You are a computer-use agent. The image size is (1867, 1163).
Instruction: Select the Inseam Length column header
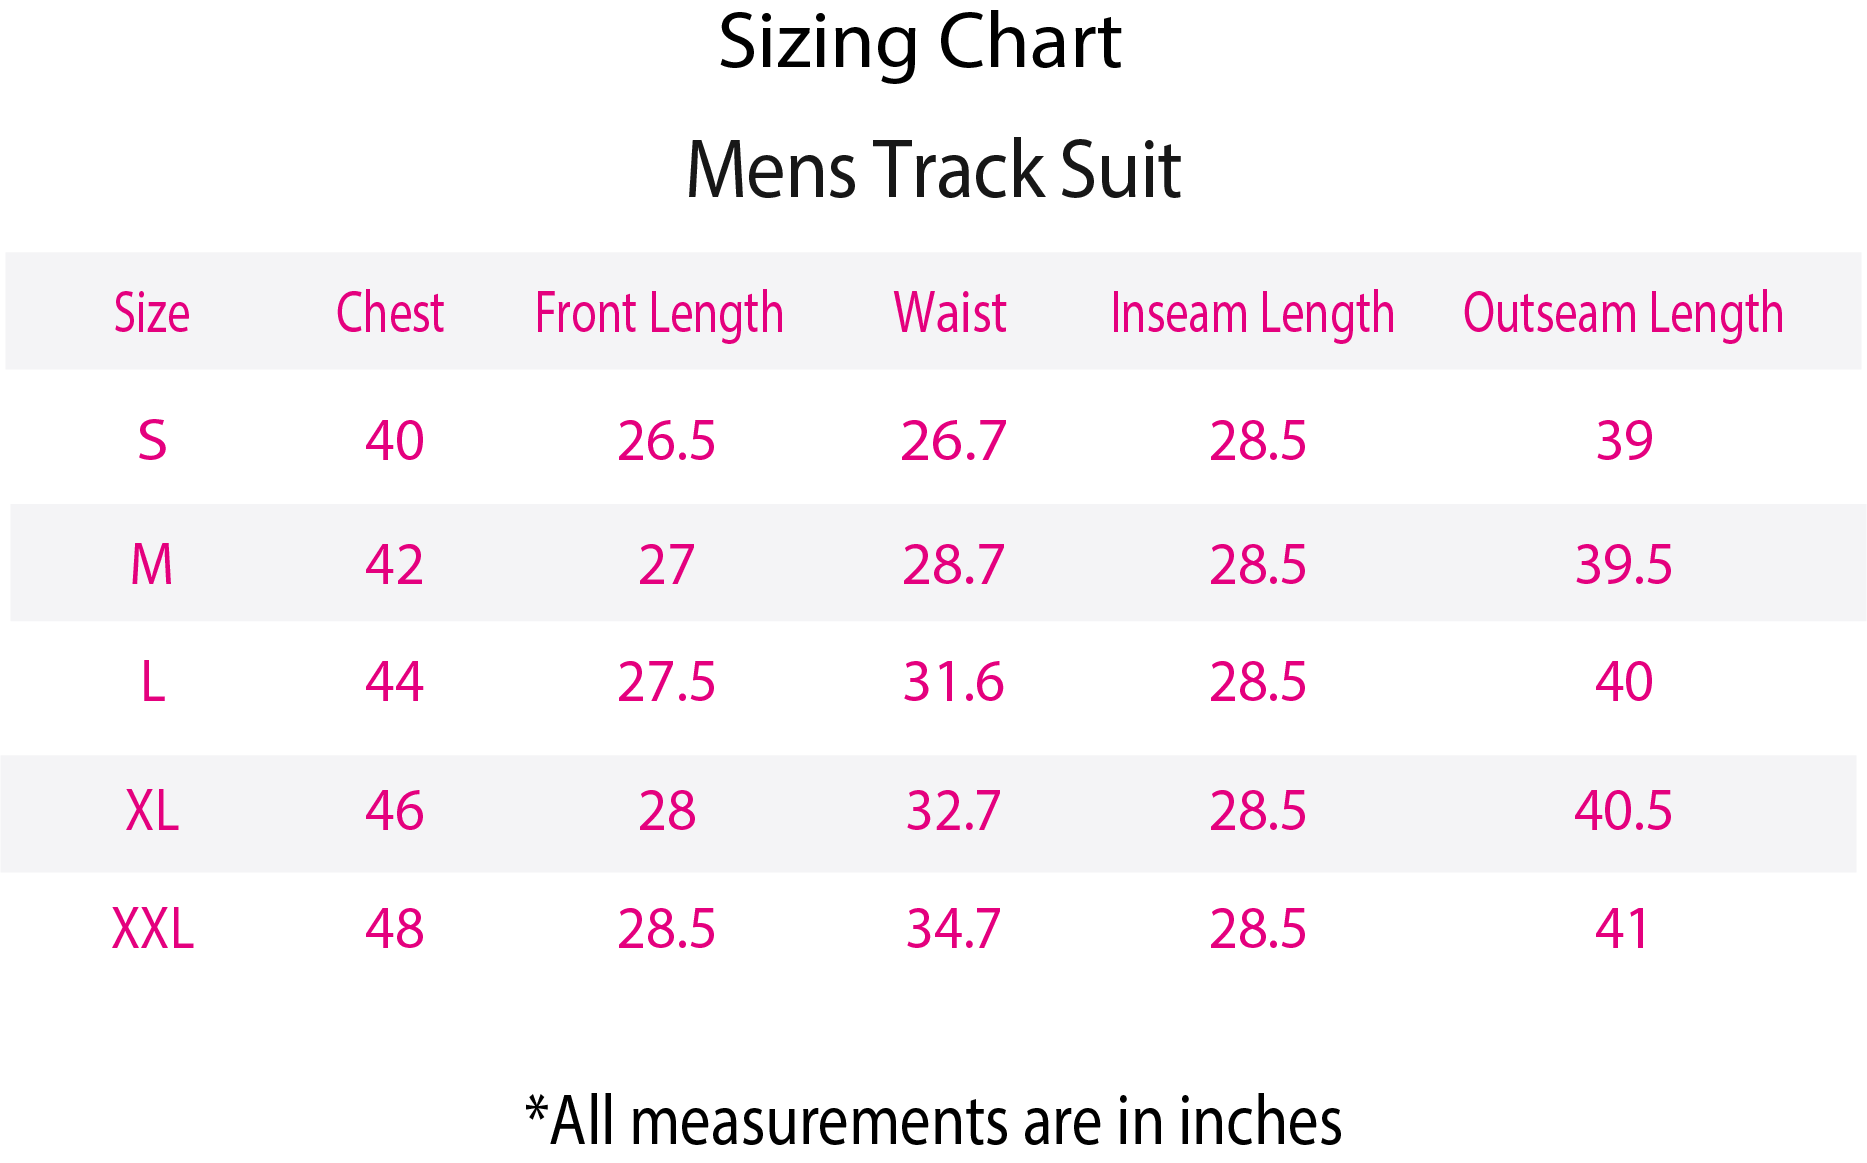click(x=1252, y=314)
